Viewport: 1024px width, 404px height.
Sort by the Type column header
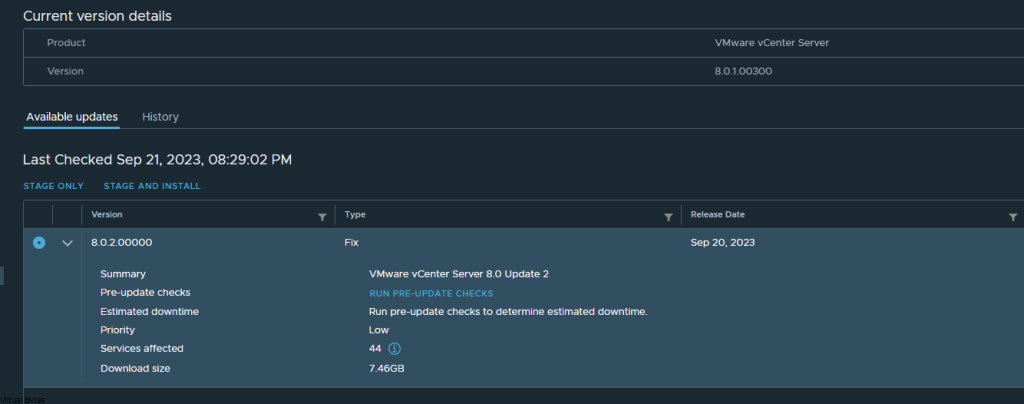[355, 214]
